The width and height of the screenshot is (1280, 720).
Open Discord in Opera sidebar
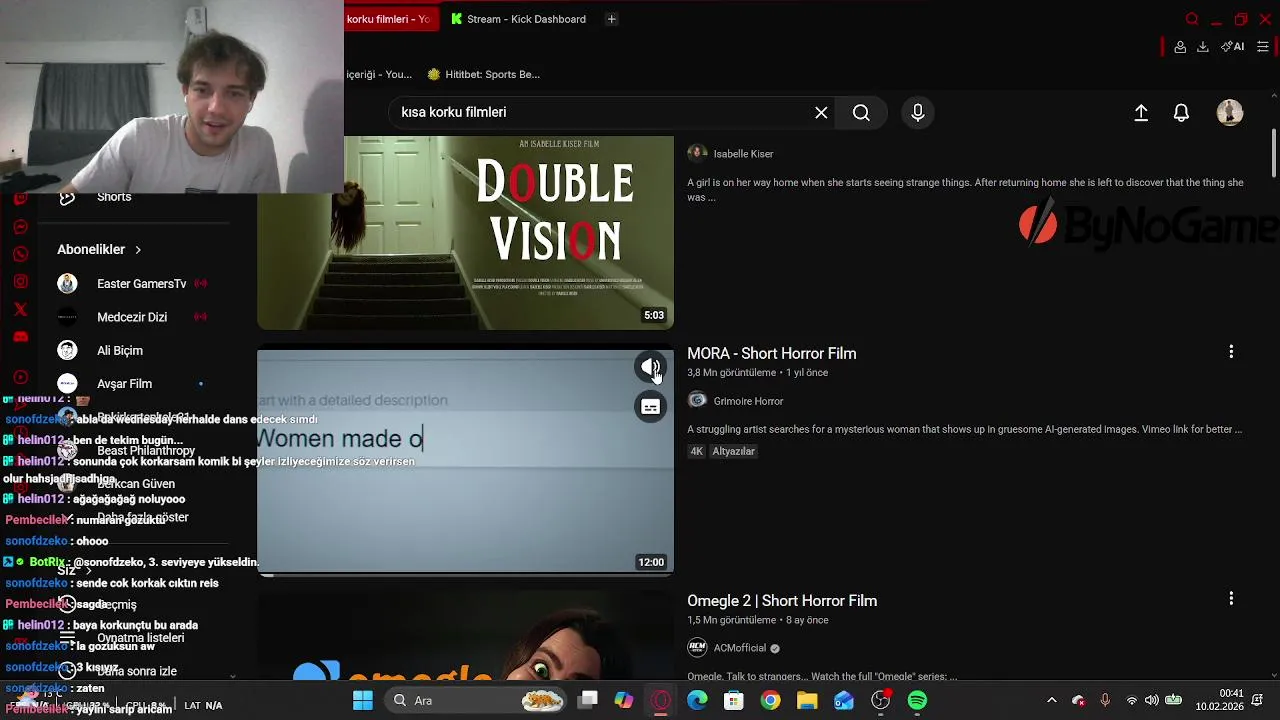pyautogui.click(x=20, y=337)
